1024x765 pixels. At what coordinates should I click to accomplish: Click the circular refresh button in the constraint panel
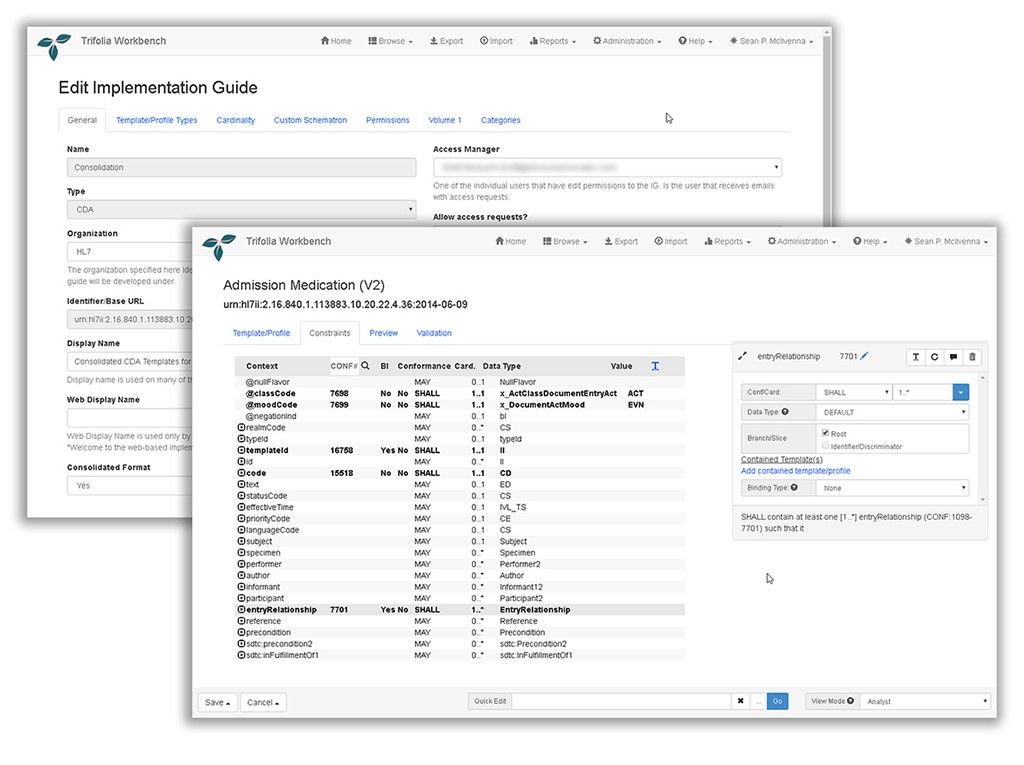935,357
